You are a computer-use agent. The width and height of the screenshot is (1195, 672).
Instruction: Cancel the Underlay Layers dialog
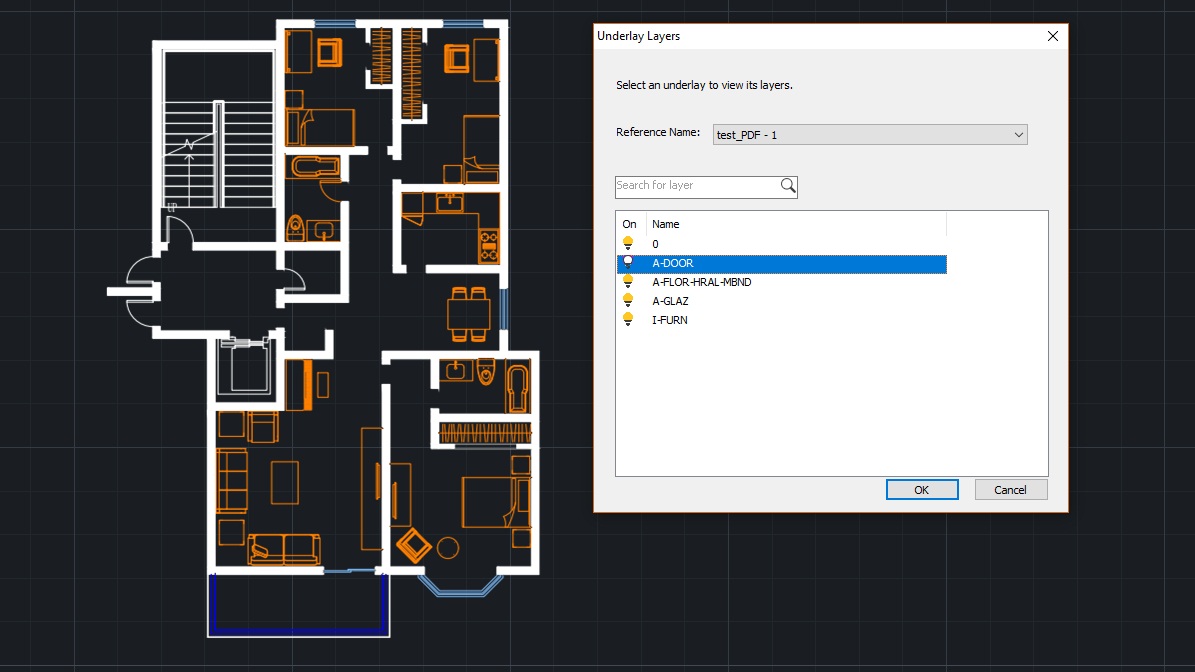point(1011,490)
